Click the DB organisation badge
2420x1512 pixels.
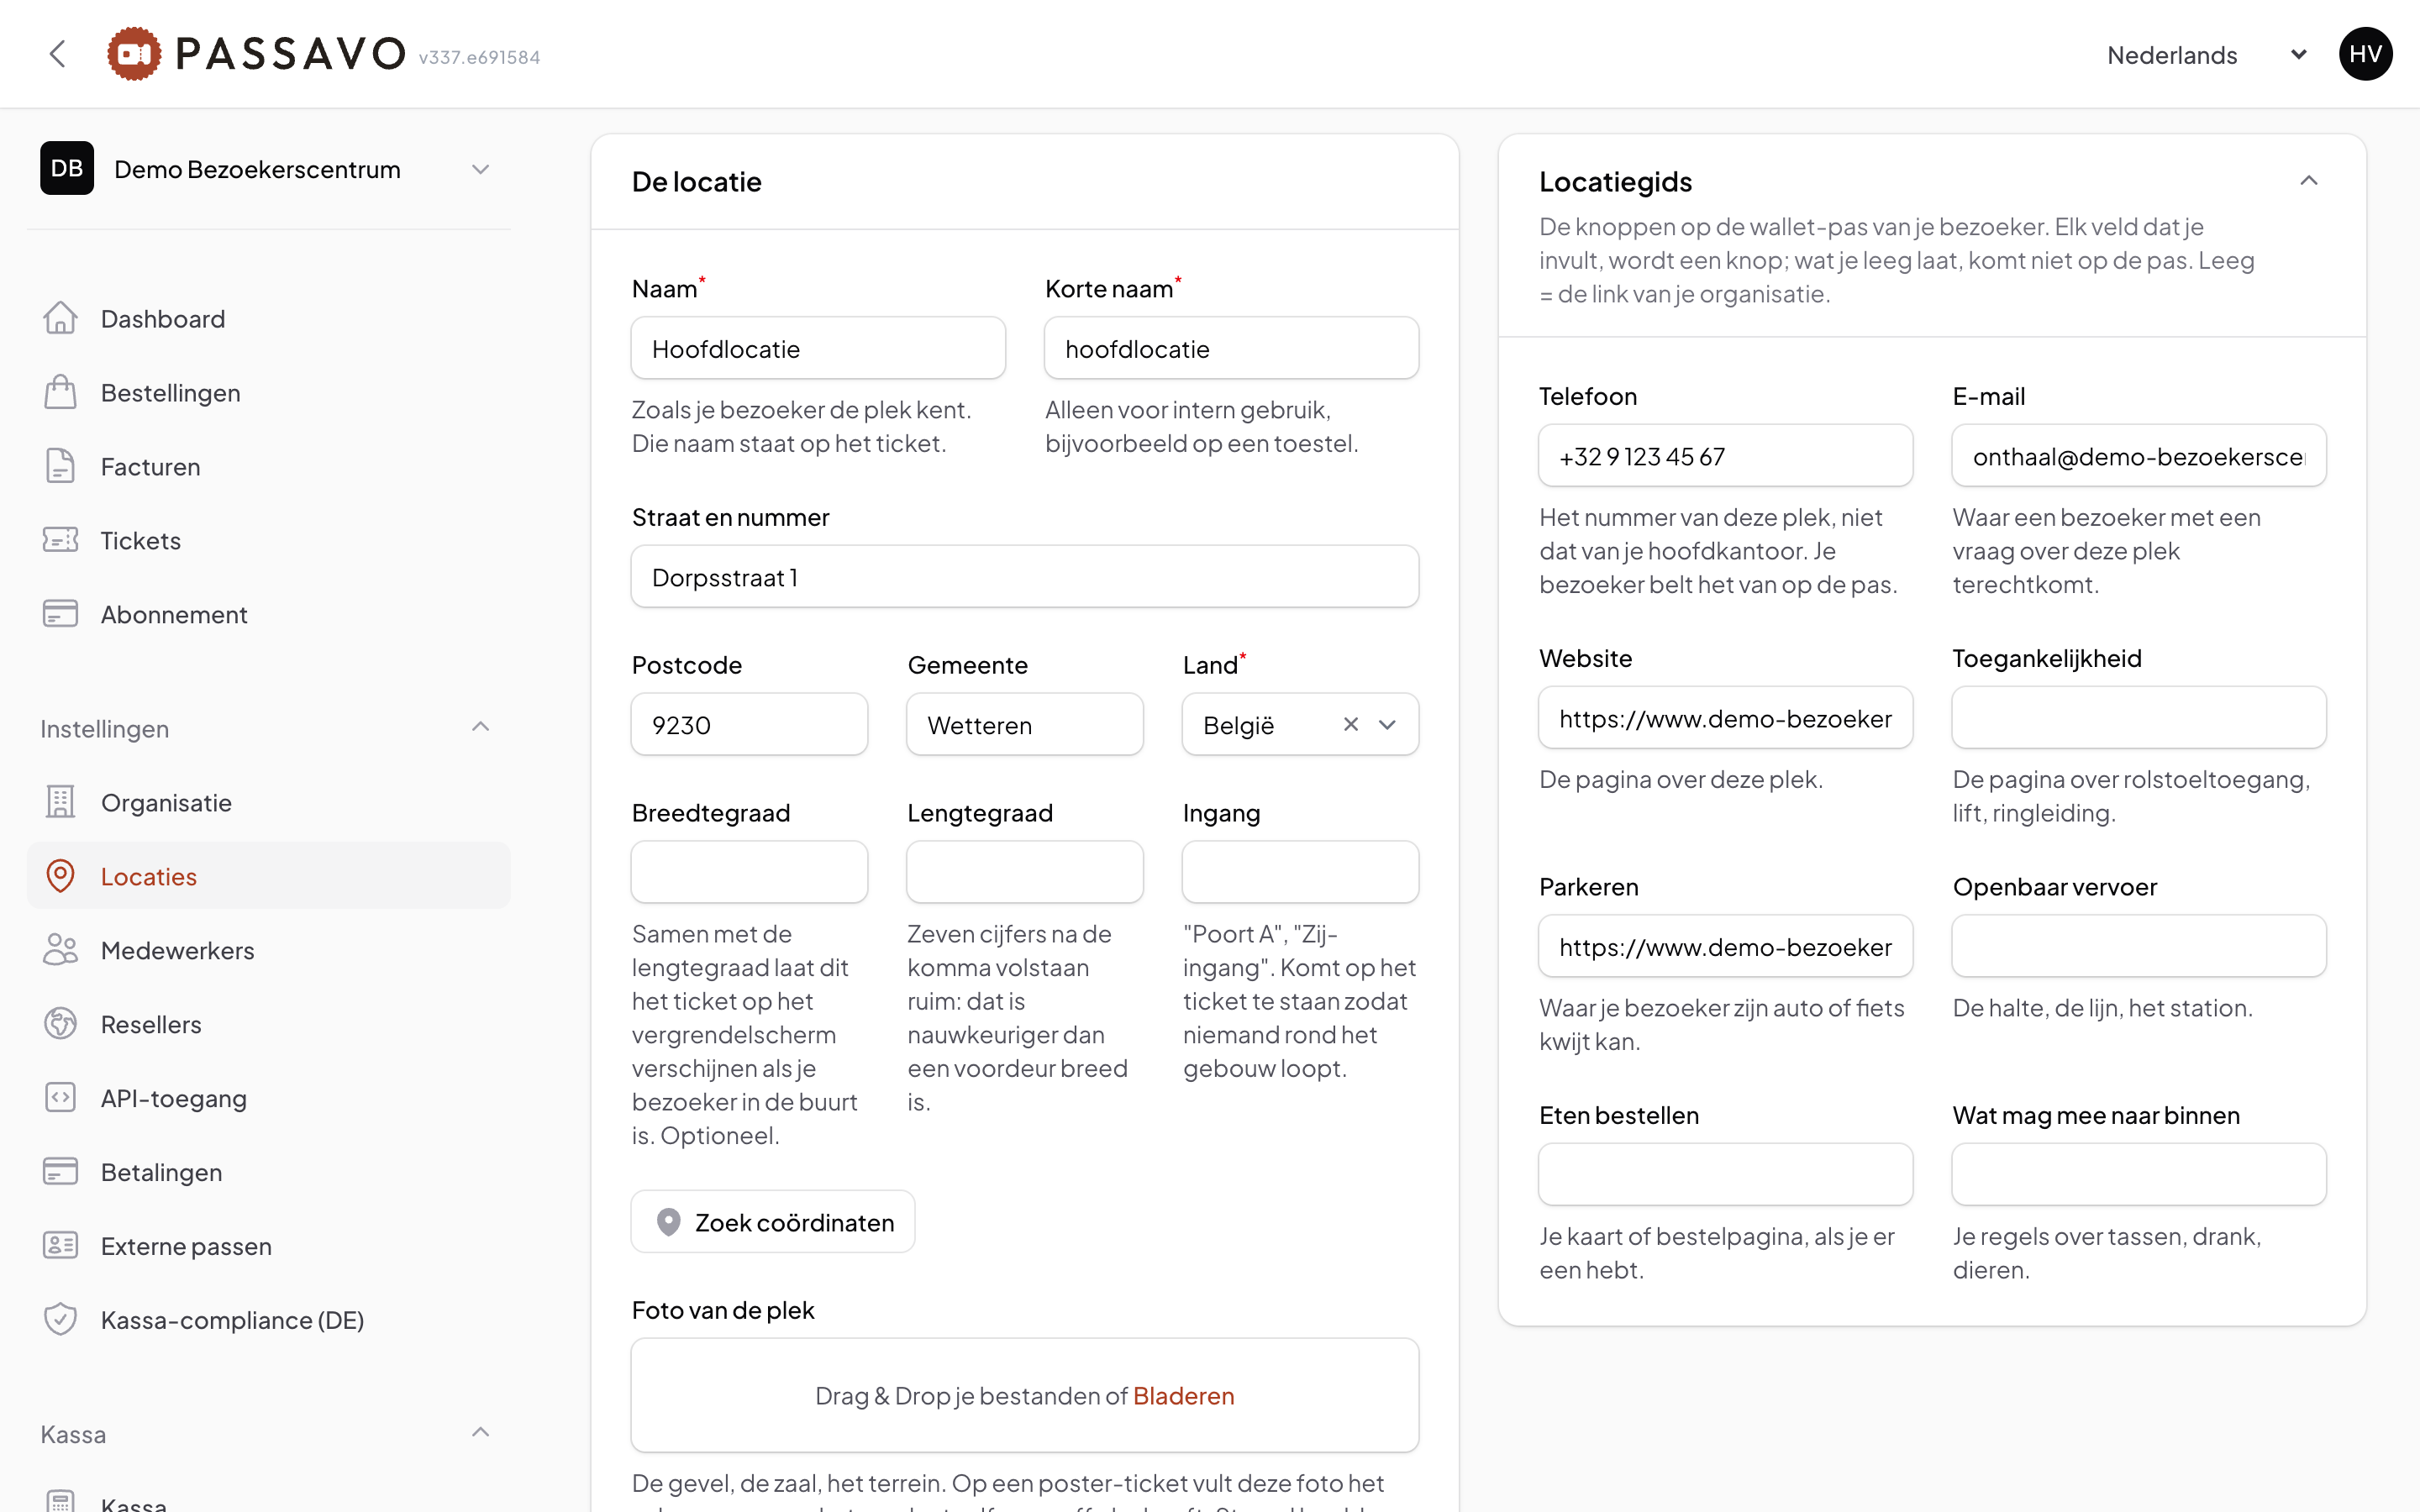(67, 168)
